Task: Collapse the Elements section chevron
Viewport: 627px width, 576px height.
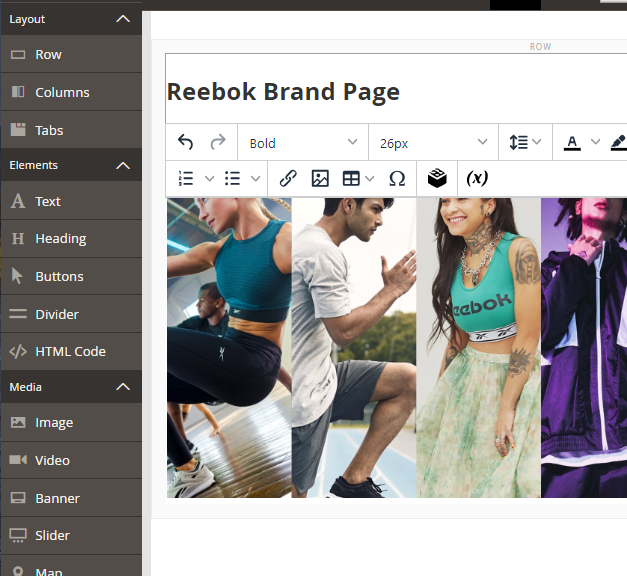Action: click(x=123, y=165)
